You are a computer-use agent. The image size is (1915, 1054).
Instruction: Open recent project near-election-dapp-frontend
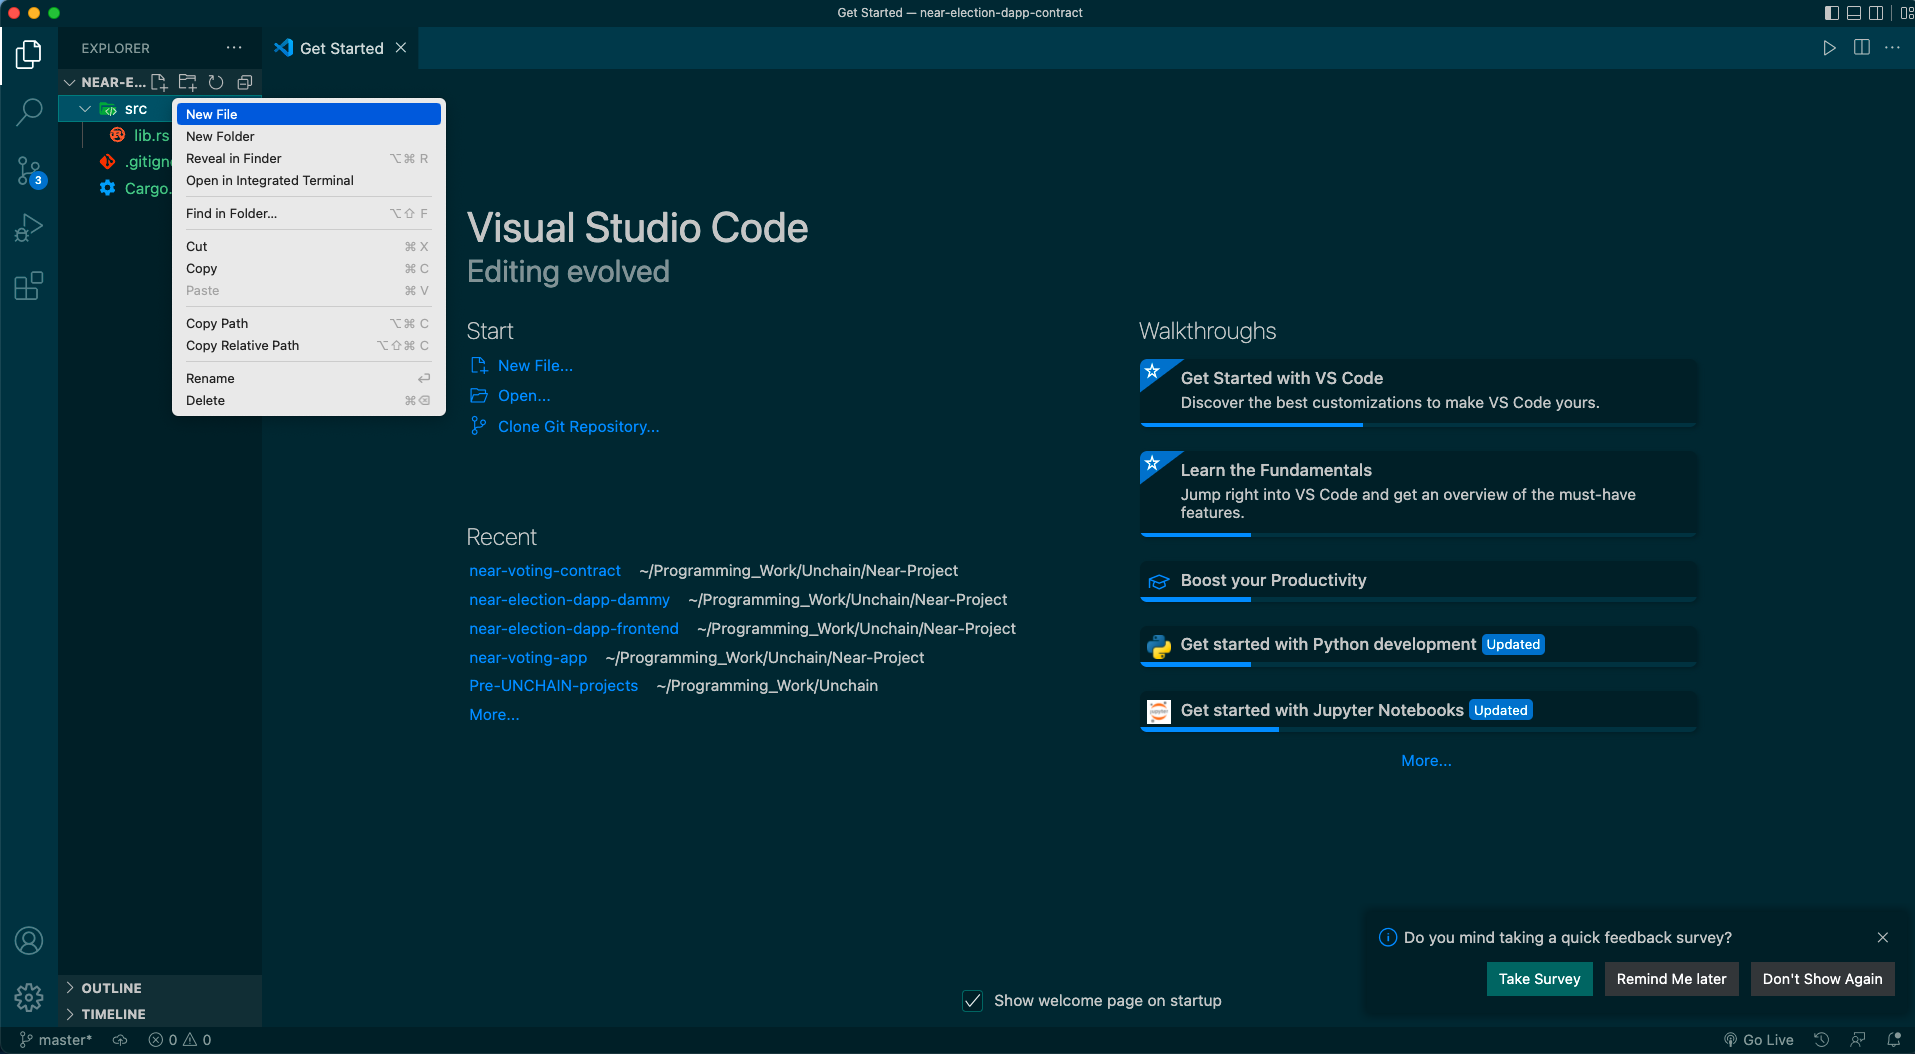(574, 629)
